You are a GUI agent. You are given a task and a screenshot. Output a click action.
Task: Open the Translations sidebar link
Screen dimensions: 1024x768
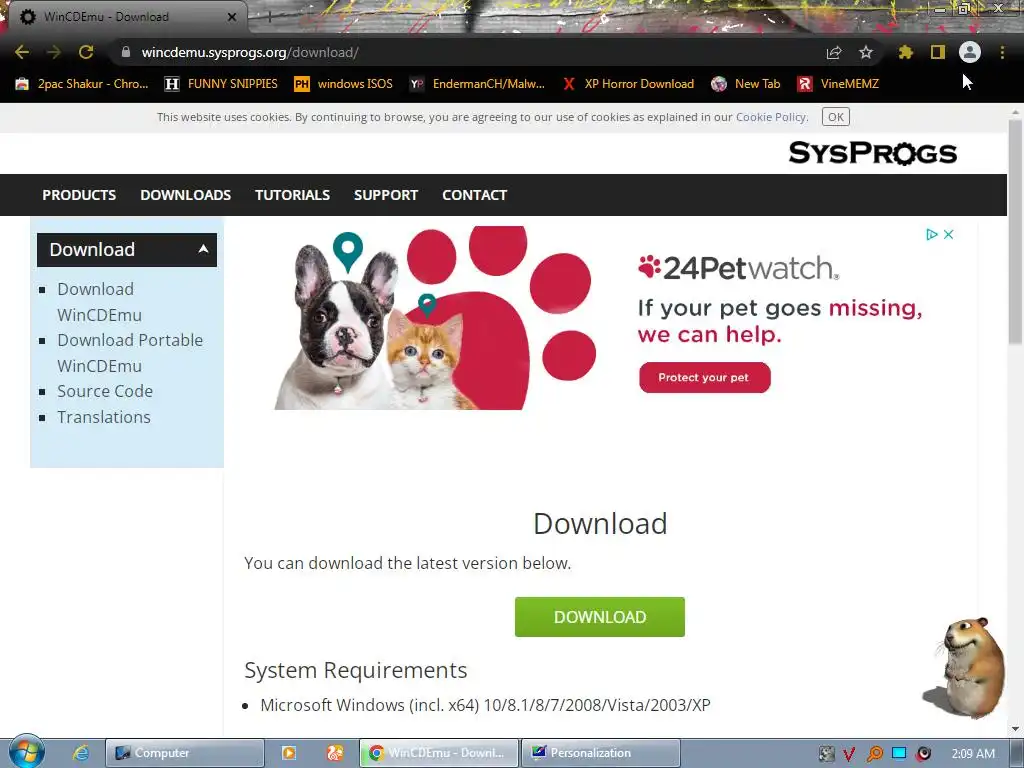coord(104,417)
